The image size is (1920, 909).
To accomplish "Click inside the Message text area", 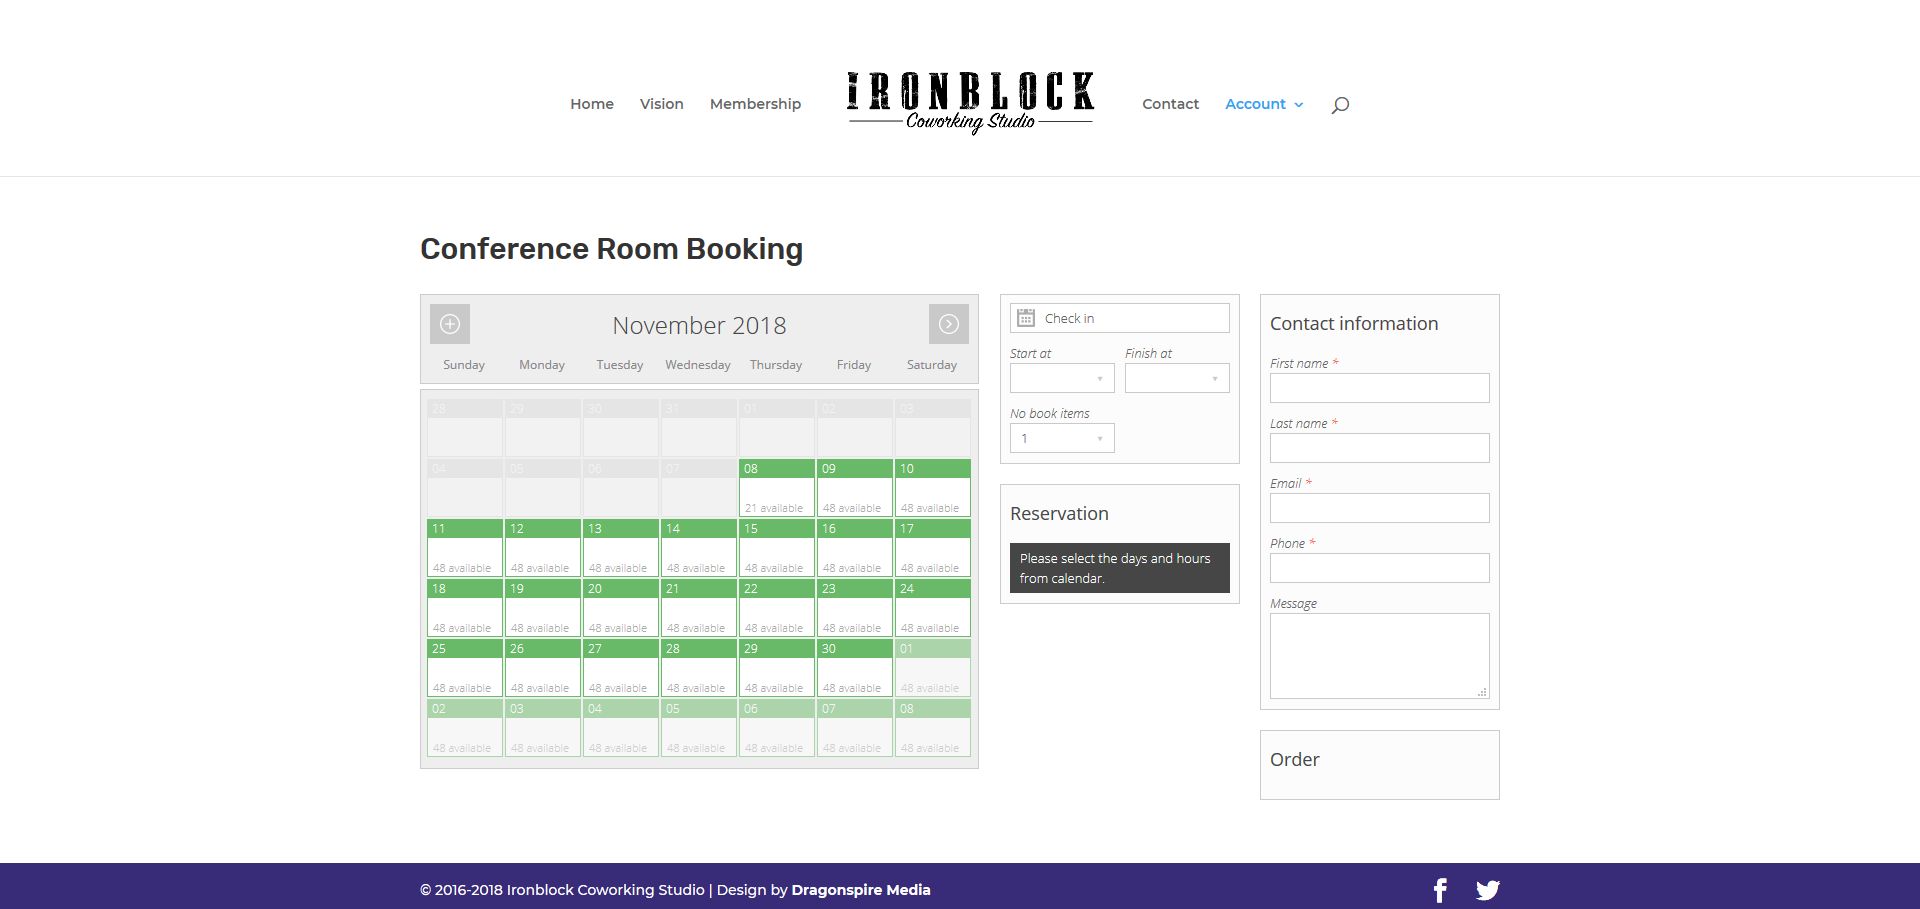I will [1380, 656].
